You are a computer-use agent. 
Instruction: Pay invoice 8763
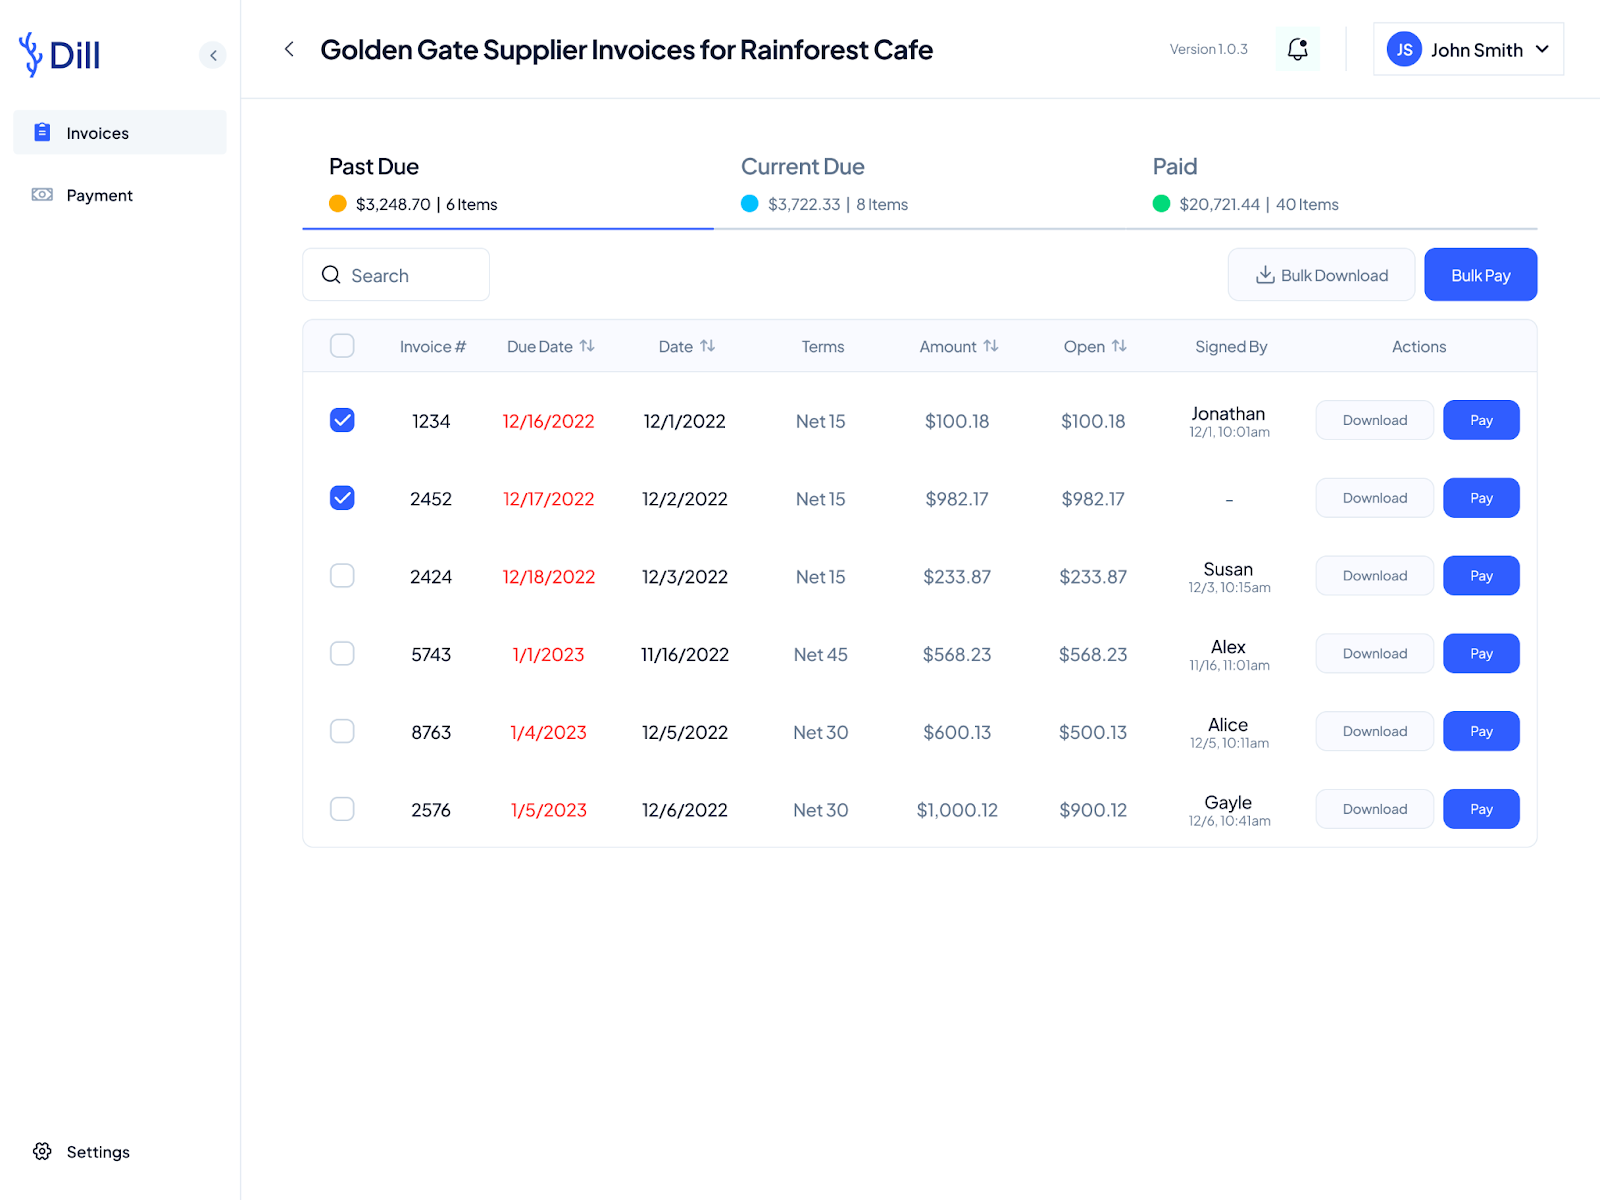1481,731
